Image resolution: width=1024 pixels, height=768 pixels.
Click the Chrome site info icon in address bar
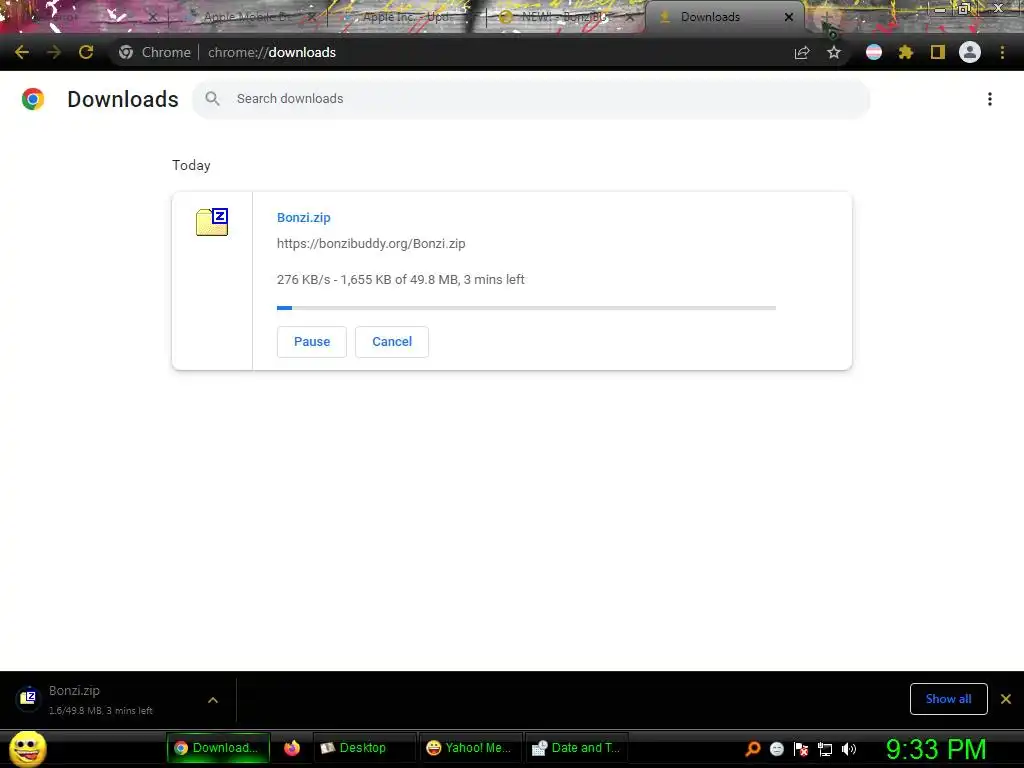pos(126,52)
